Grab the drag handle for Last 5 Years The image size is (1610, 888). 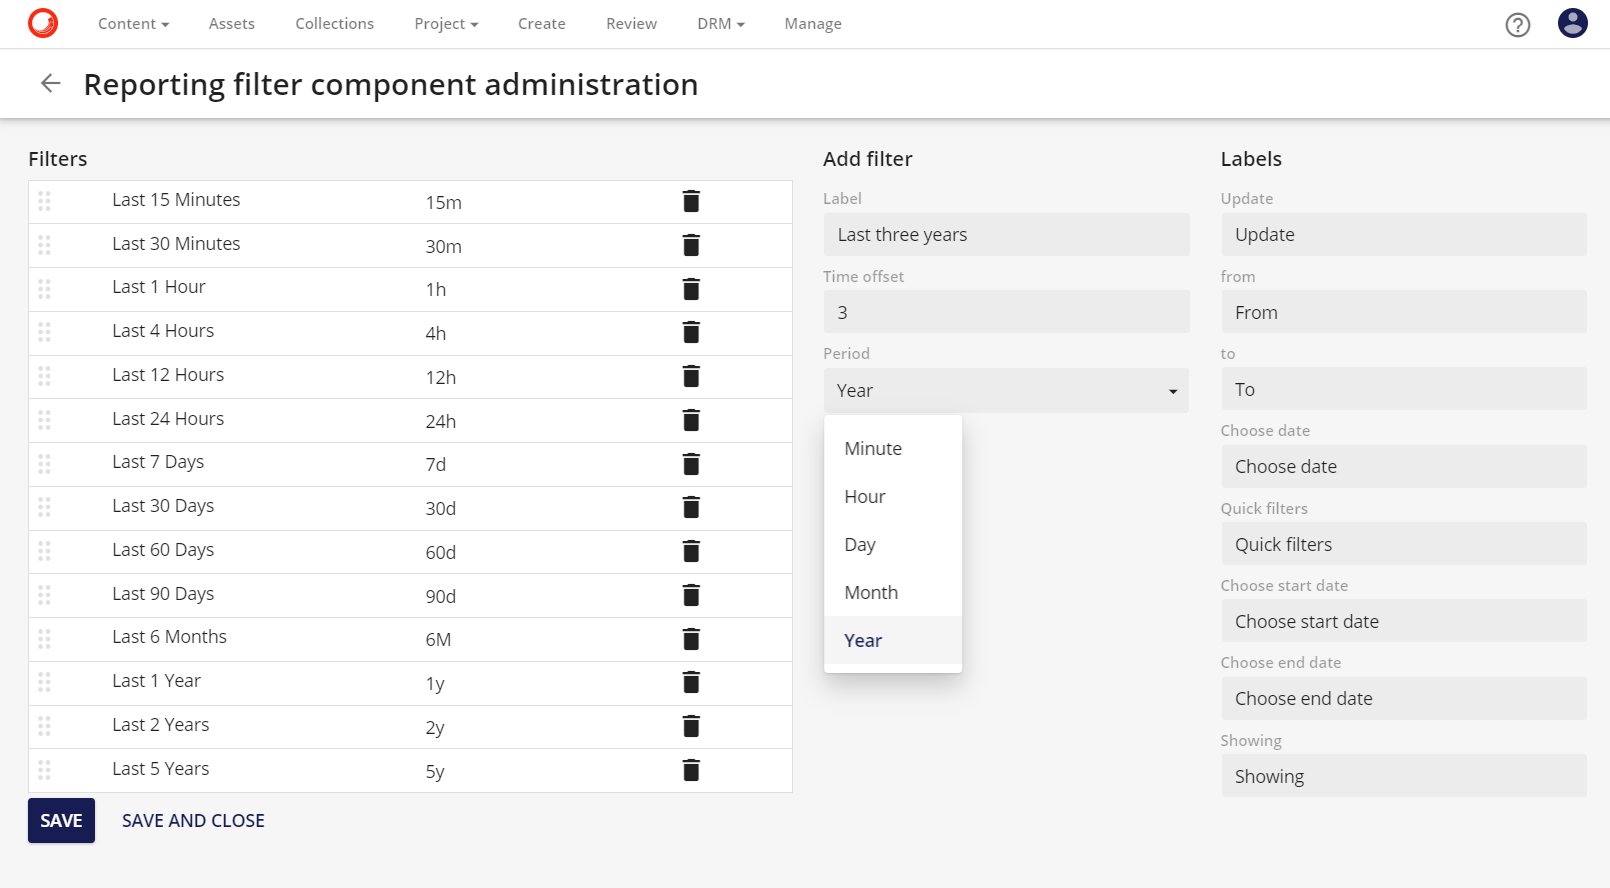44,770
